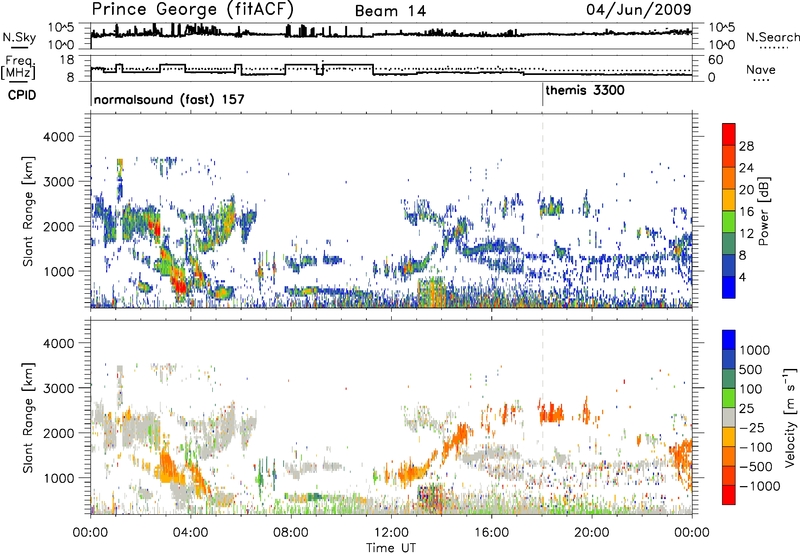The width and height of the screenshot is (800, 554).
Task: Click the light green segment of velocity colorbar
Action: tap(729, 398)
